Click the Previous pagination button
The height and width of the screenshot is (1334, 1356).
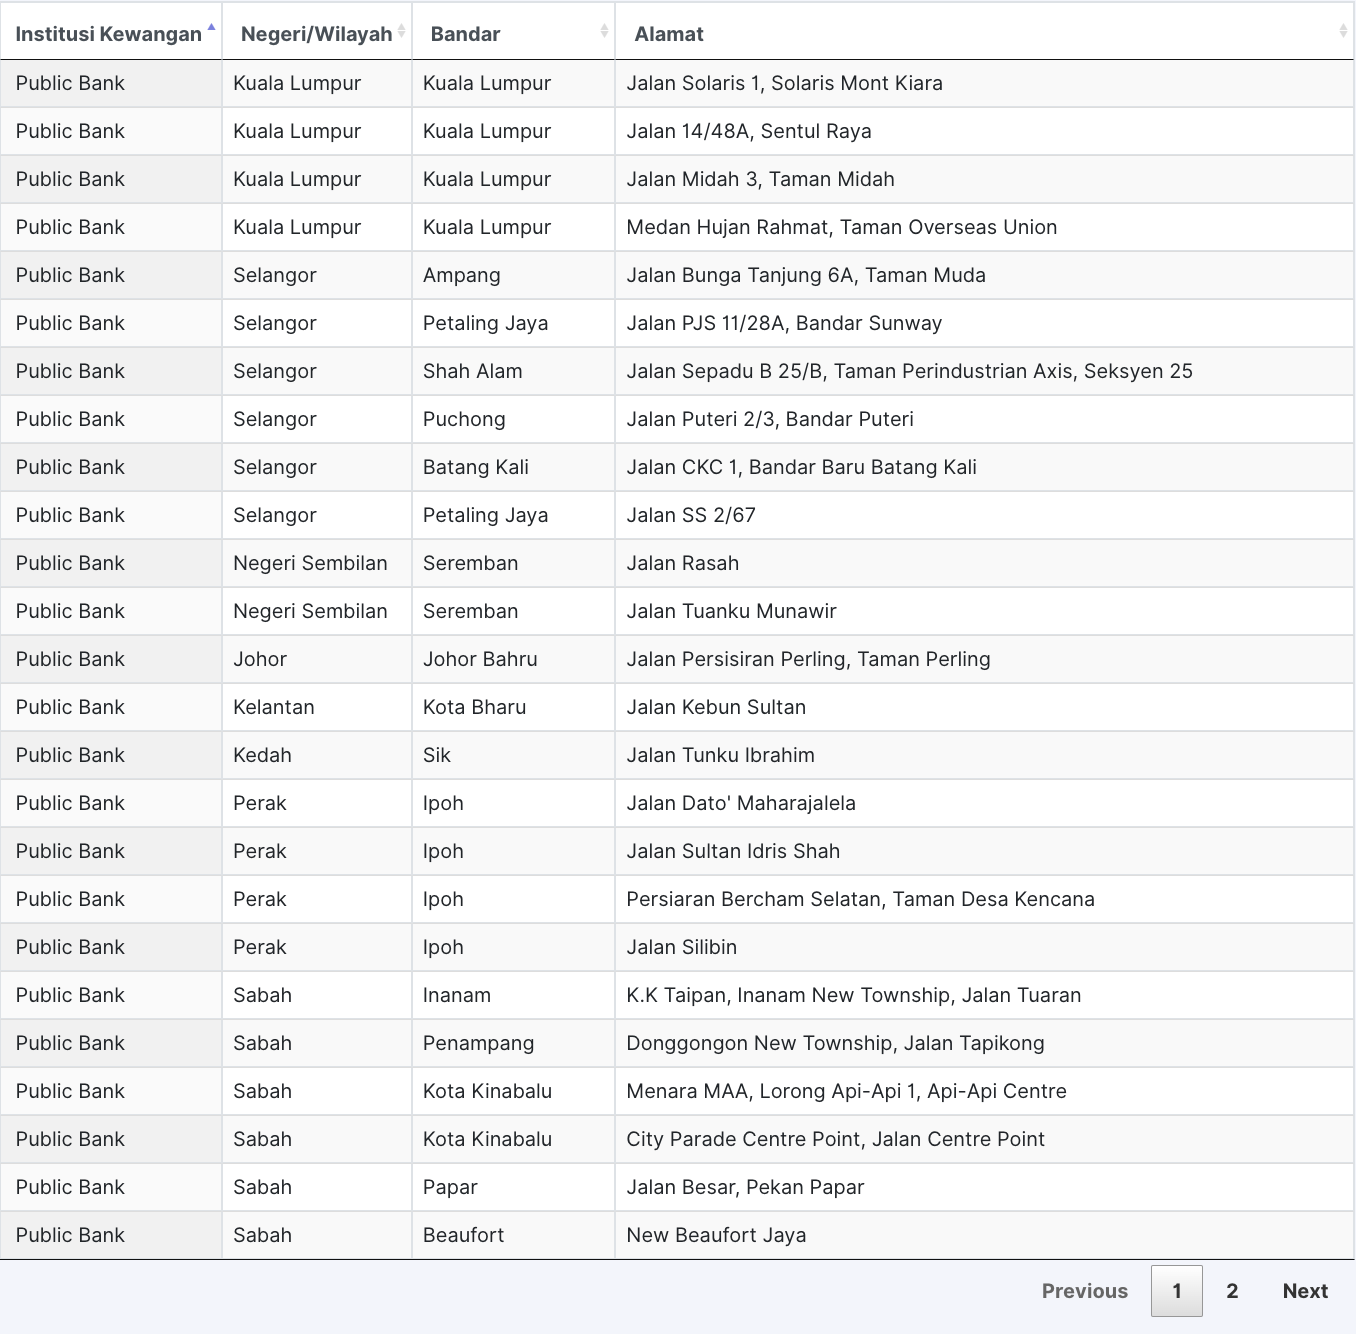pos(1084,1291)
